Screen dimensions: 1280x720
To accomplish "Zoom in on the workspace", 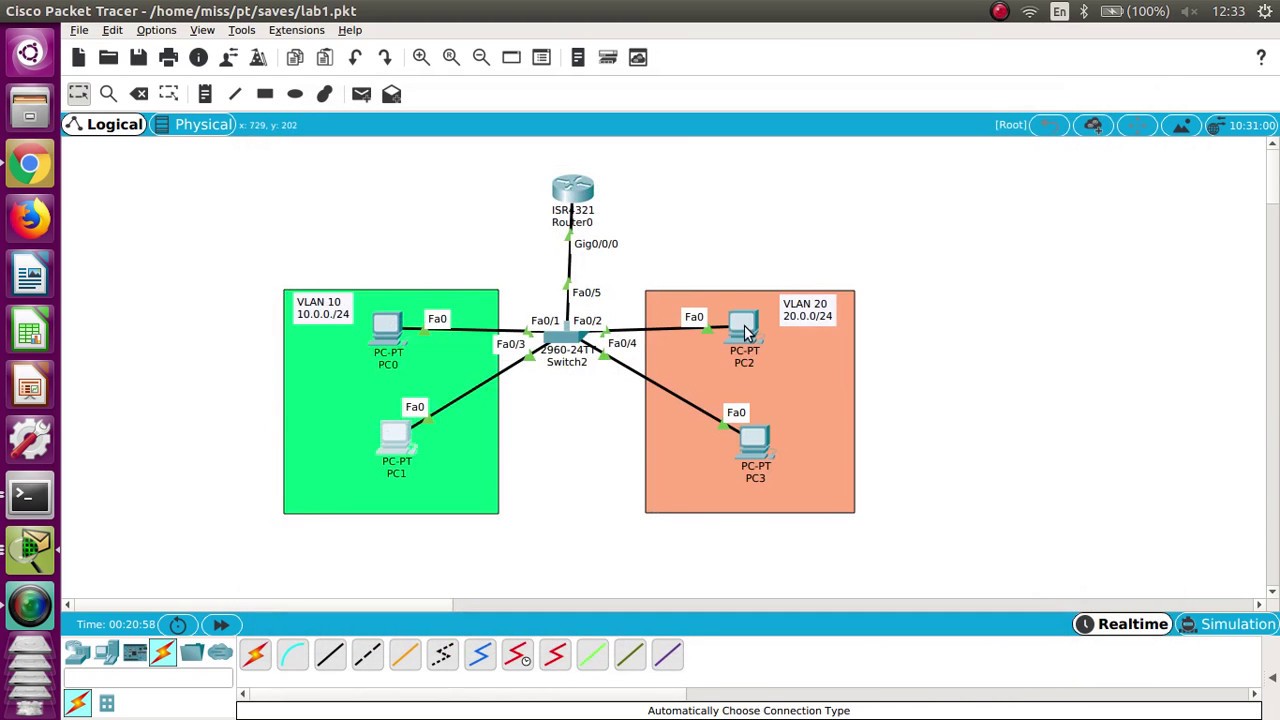I will click(421, 57).
